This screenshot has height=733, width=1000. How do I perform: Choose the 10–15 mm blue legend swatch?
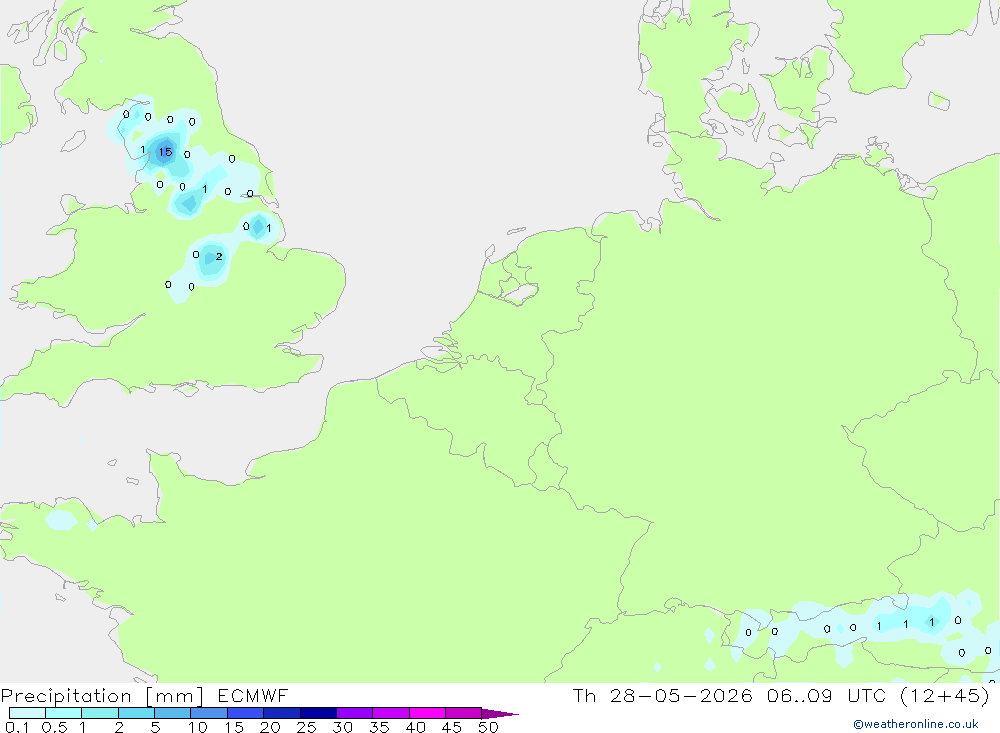tap(209, 713)
